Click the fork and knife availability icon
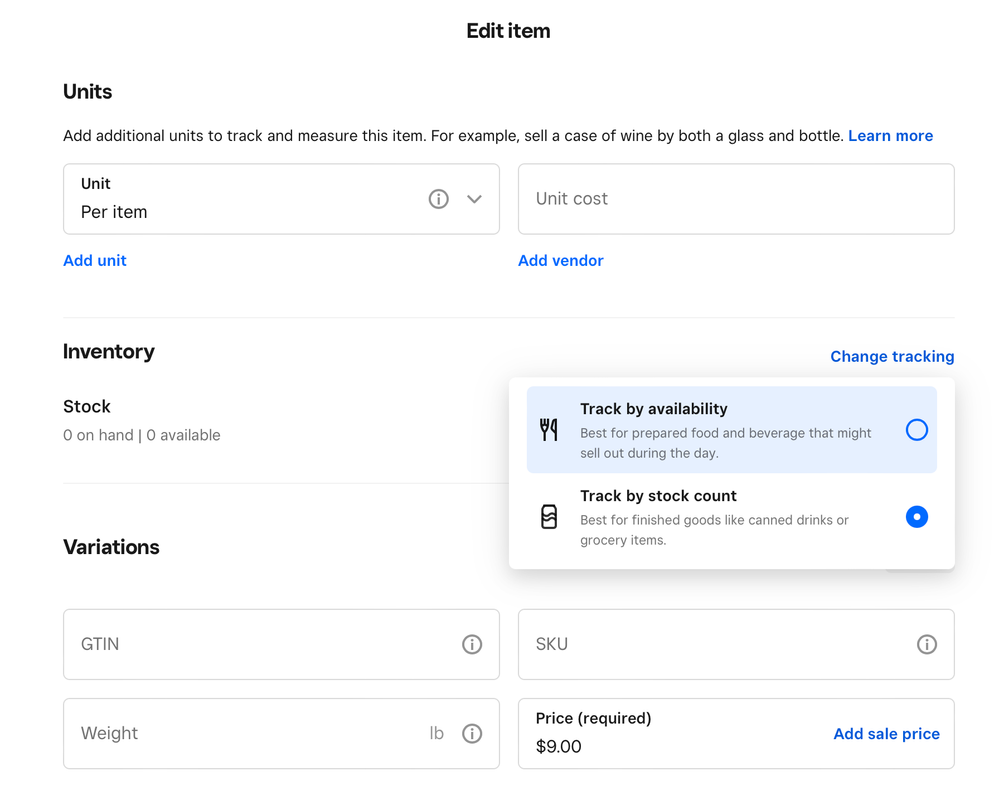Image resolution: width=999 pixels, height=796 pixels. tap(549, 430)
